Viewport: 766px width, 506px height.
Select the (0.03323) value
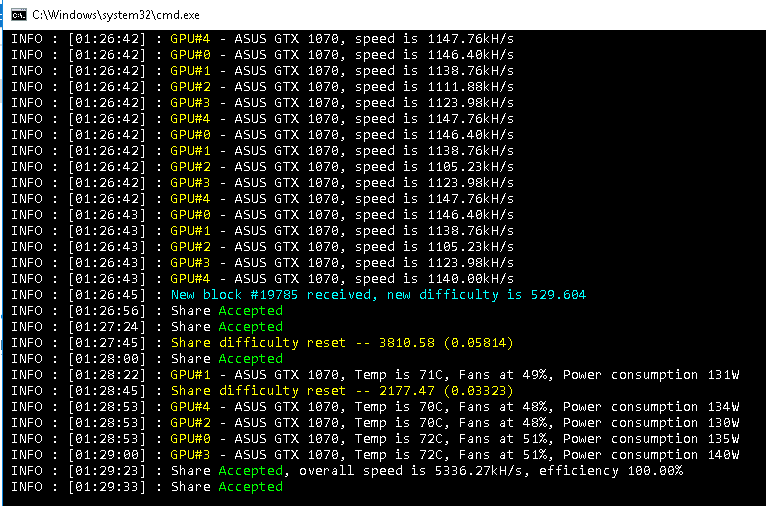(x=479, y=390)
